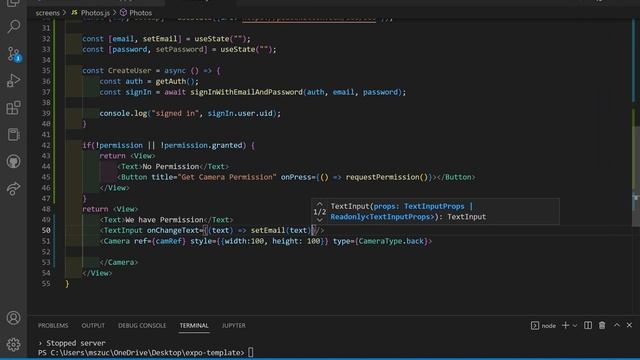The image size is (640, 360).
Task: Kill the terminal with trash icon
Action: point(602,325)
